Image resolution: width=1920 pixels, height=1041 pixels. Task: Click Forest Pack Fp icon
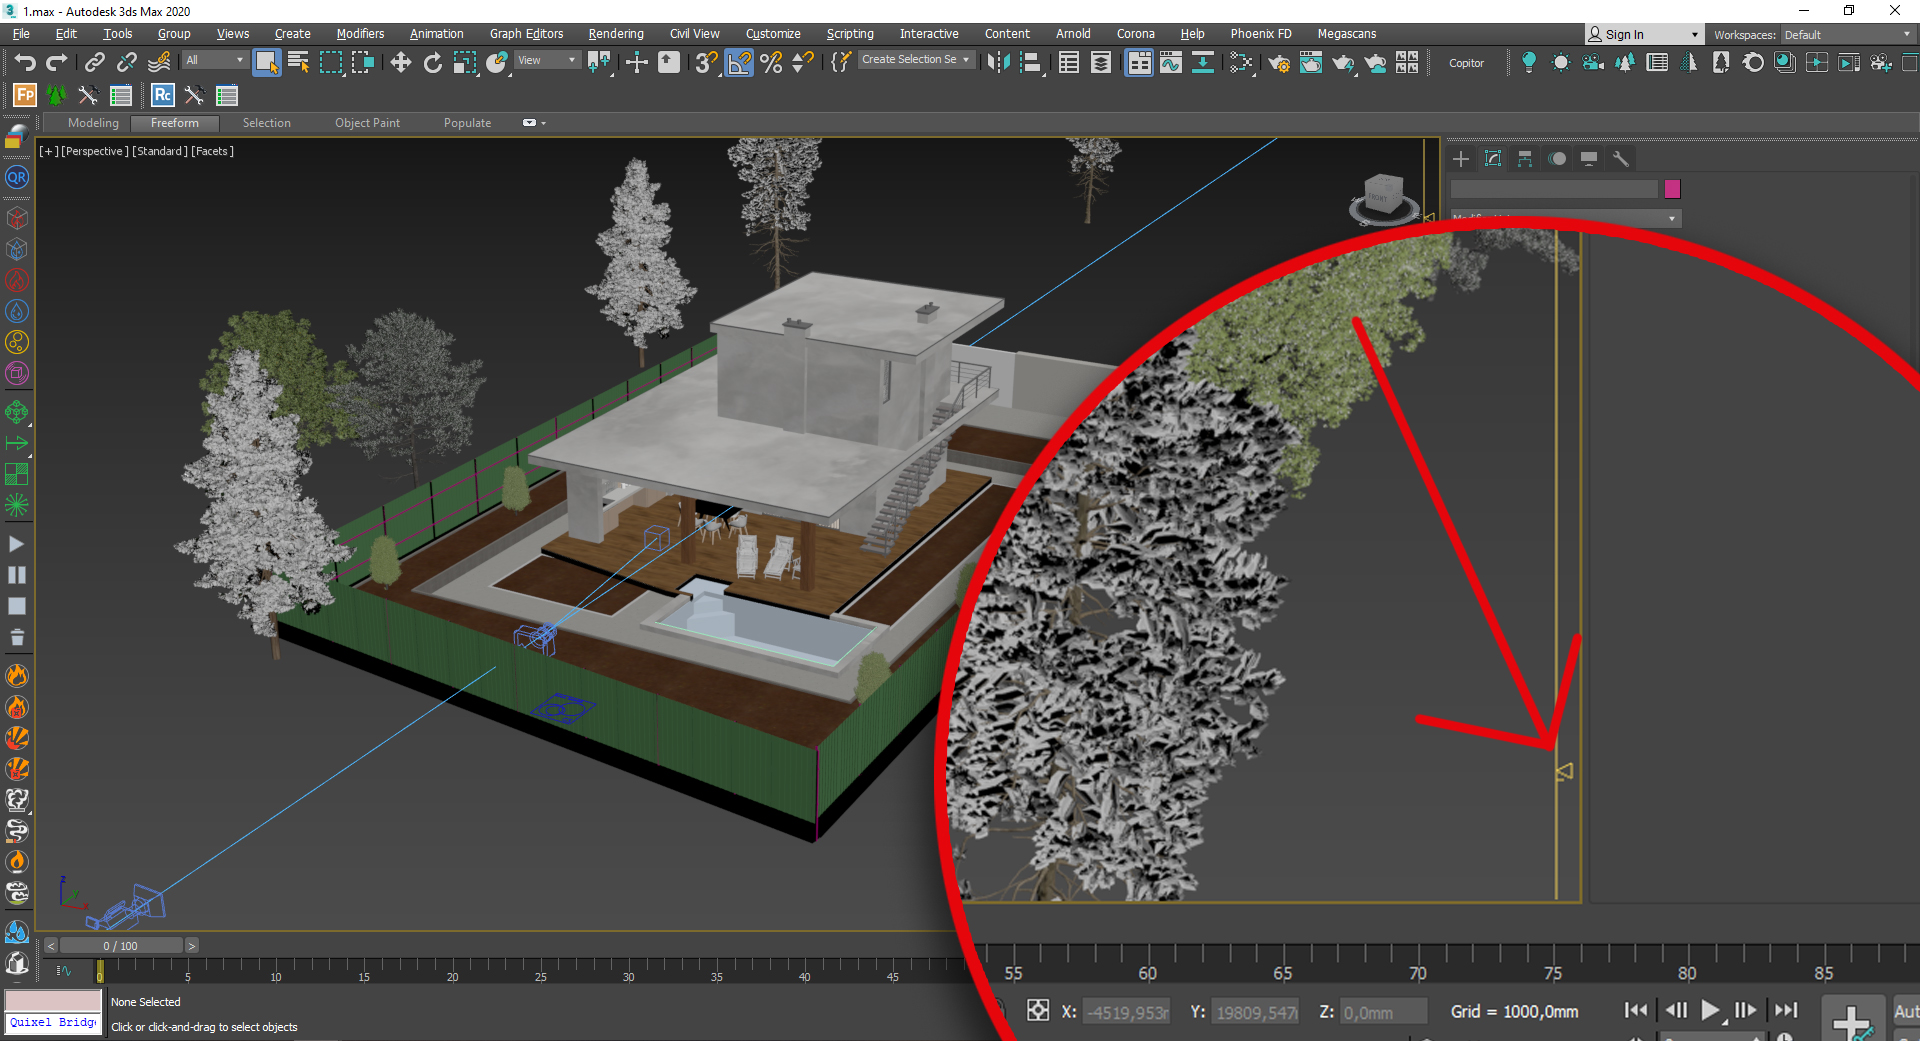pos(25,95)
